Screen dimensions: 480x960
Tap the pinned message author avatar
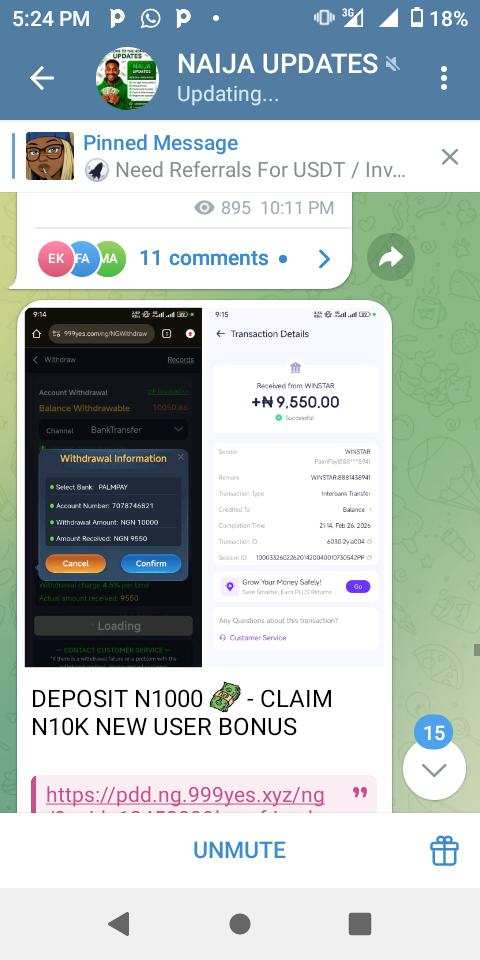tap(50, 156)
